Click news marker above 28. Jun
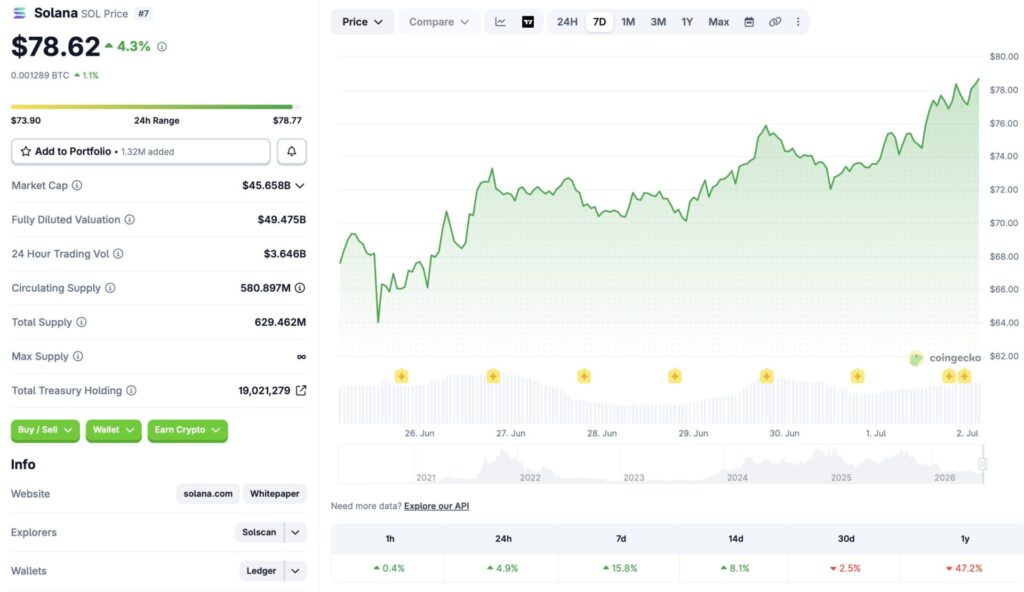Screen dimensions: 1024x592 click(x=584, y=376)
